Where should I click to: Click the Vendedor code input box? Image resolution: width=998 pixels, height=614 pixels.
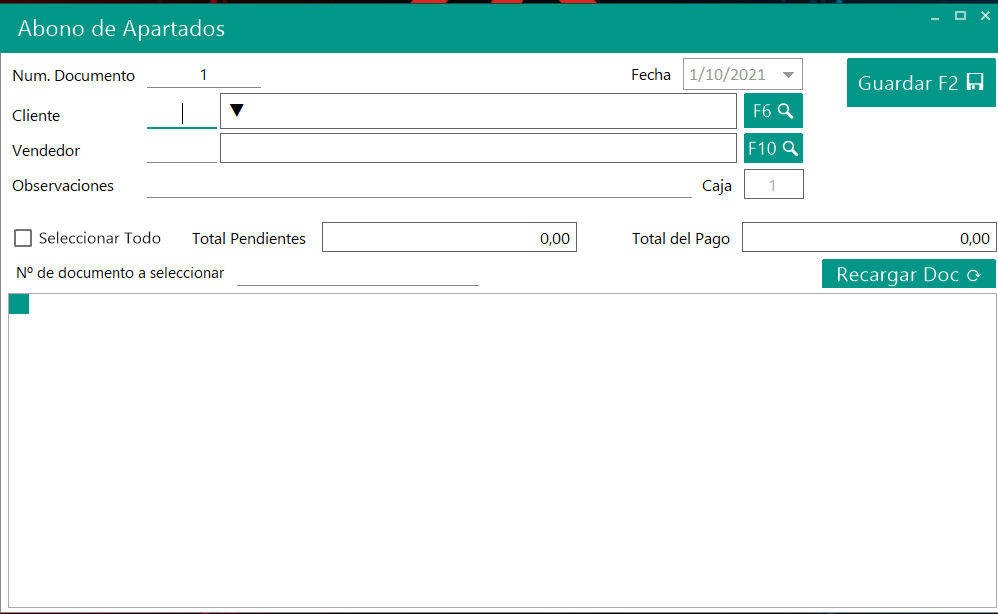click(182, 150)
